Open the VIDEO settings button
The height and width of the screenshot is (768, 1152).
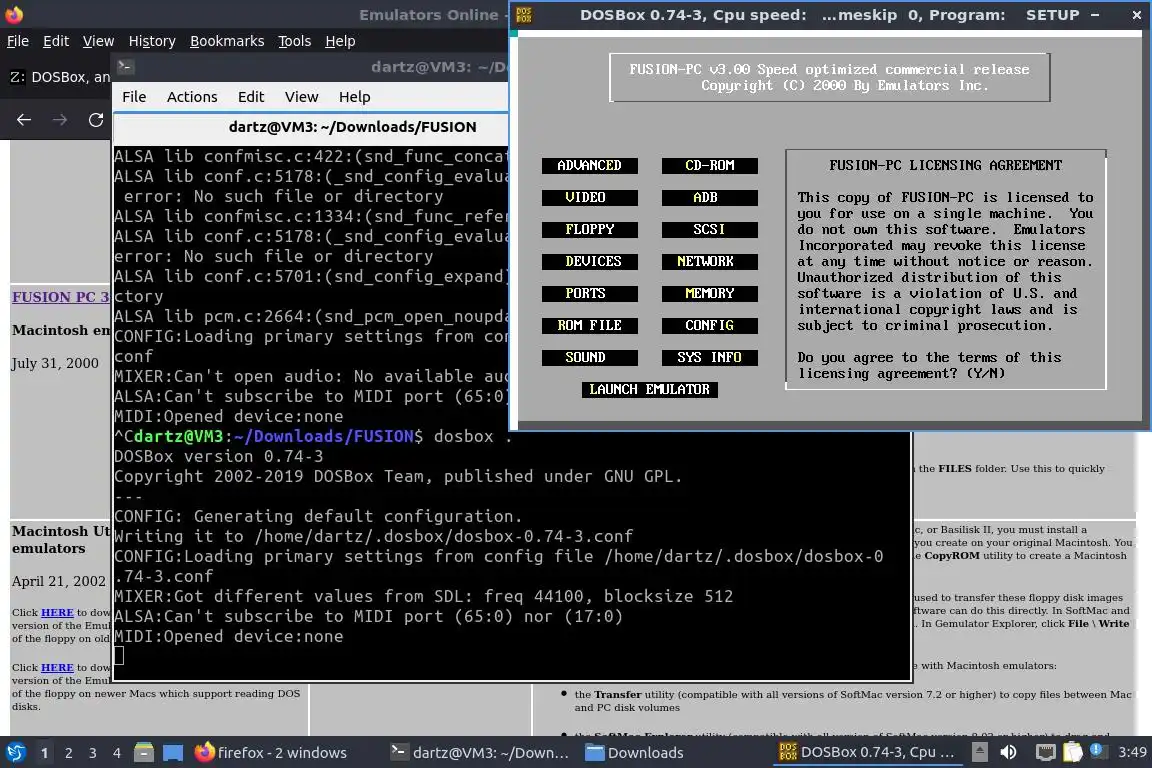click(x=589, y=198)
